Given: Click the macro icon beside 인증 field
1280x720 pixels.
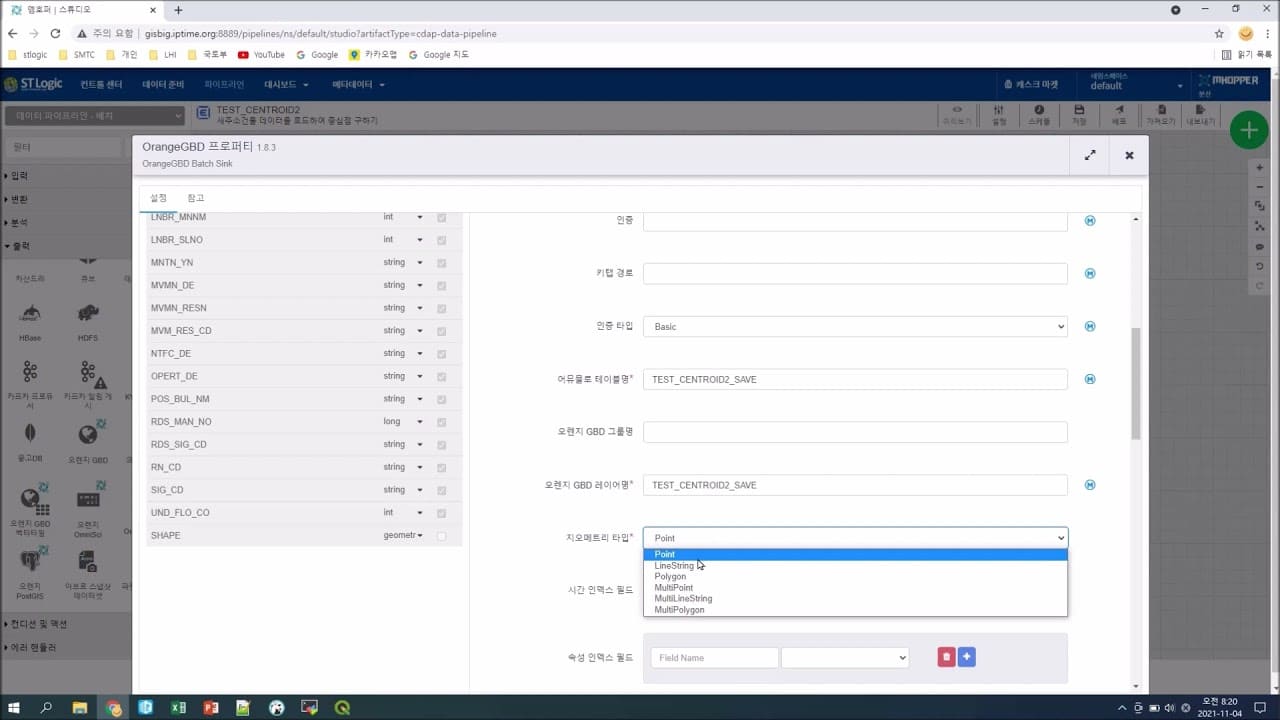Looking at the screenshot, I should point(1090,220).
